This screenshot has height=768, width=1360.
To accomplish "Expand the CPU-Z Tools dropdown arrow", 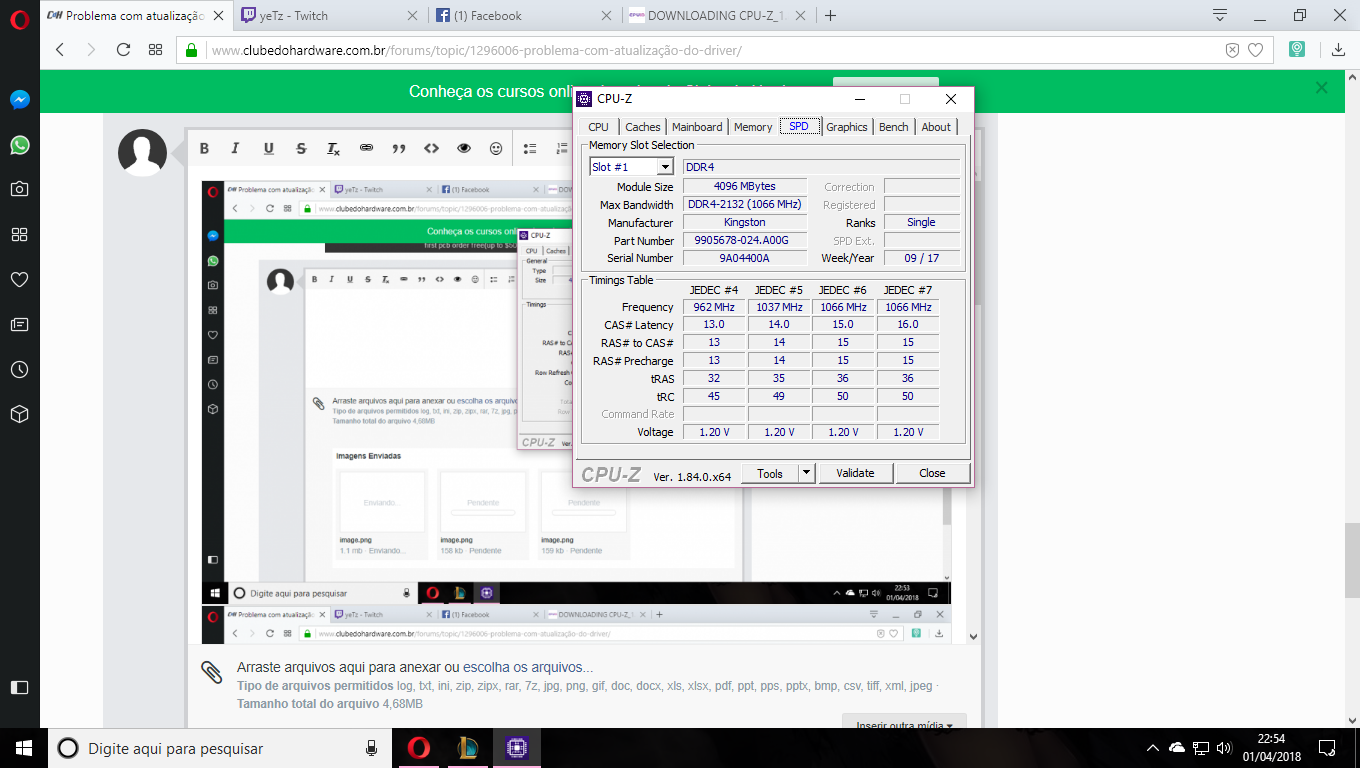I will point(807,473).
